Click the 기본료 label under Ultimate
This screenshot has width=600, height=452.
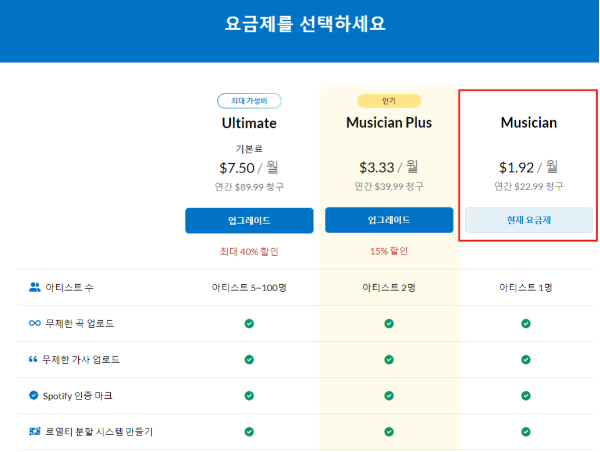pos(249,148)
